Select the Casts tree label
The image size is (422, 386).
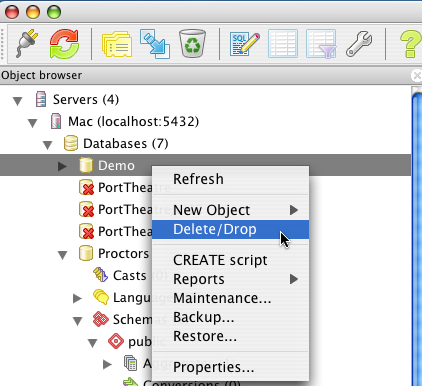129,275
